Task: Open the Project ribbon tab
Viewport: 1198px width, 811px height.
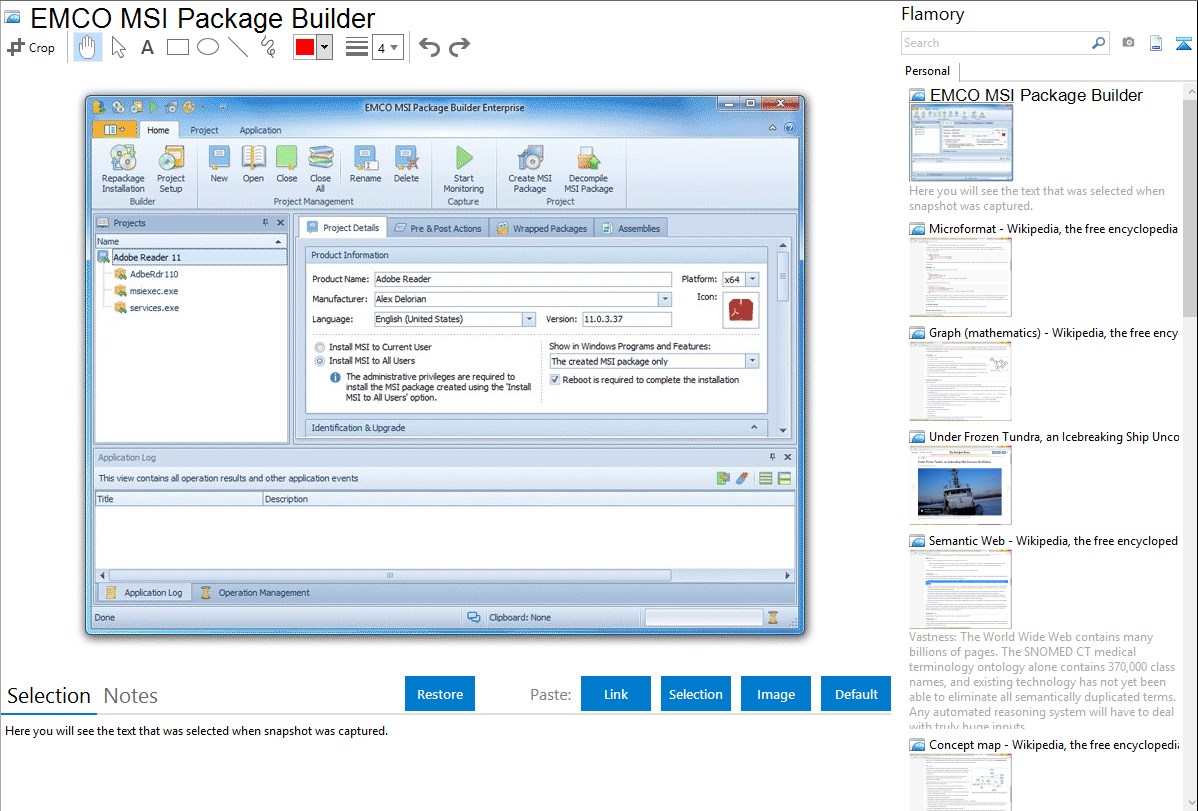Action: pyautogui.click(x=204, y=130)
